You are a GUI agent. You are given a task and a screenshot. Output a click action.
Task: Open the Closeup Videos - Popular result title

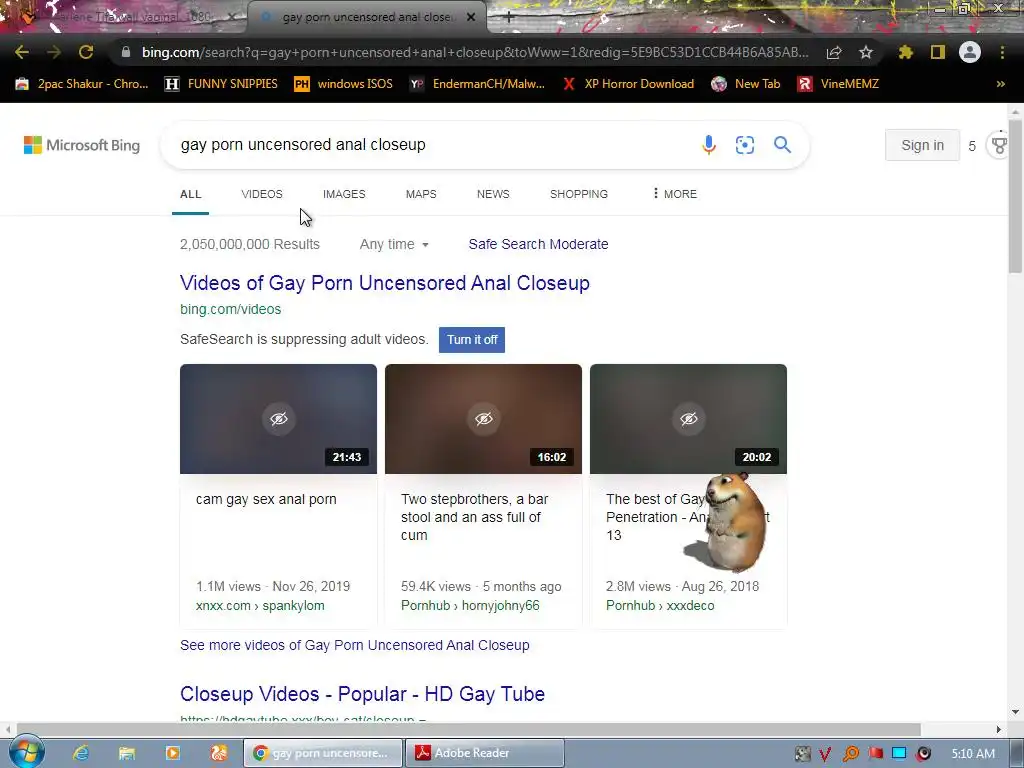(x=362, y=694)
